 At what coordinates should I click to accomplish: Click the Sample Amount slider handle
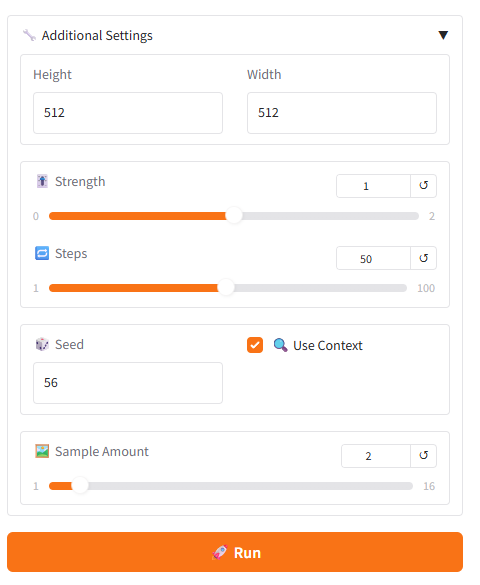(80, 486)
